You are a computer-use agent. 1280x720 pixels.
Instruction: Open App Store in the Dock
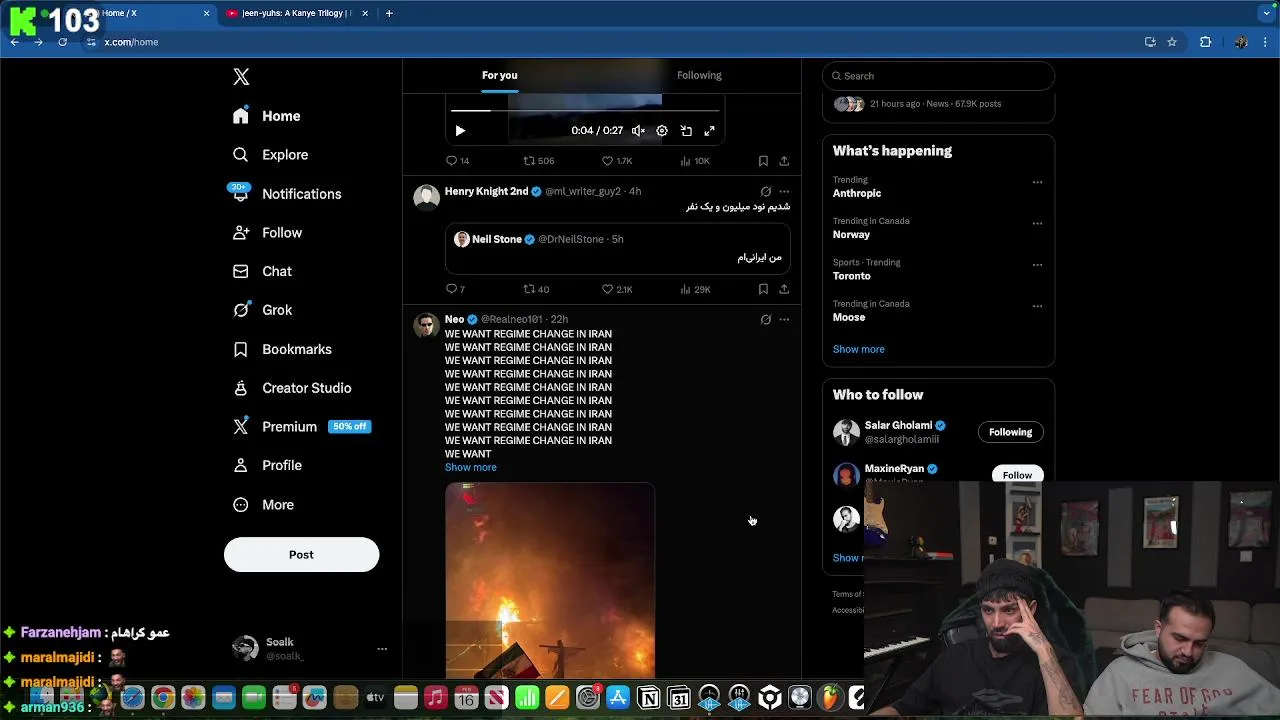tap(618, 698)
